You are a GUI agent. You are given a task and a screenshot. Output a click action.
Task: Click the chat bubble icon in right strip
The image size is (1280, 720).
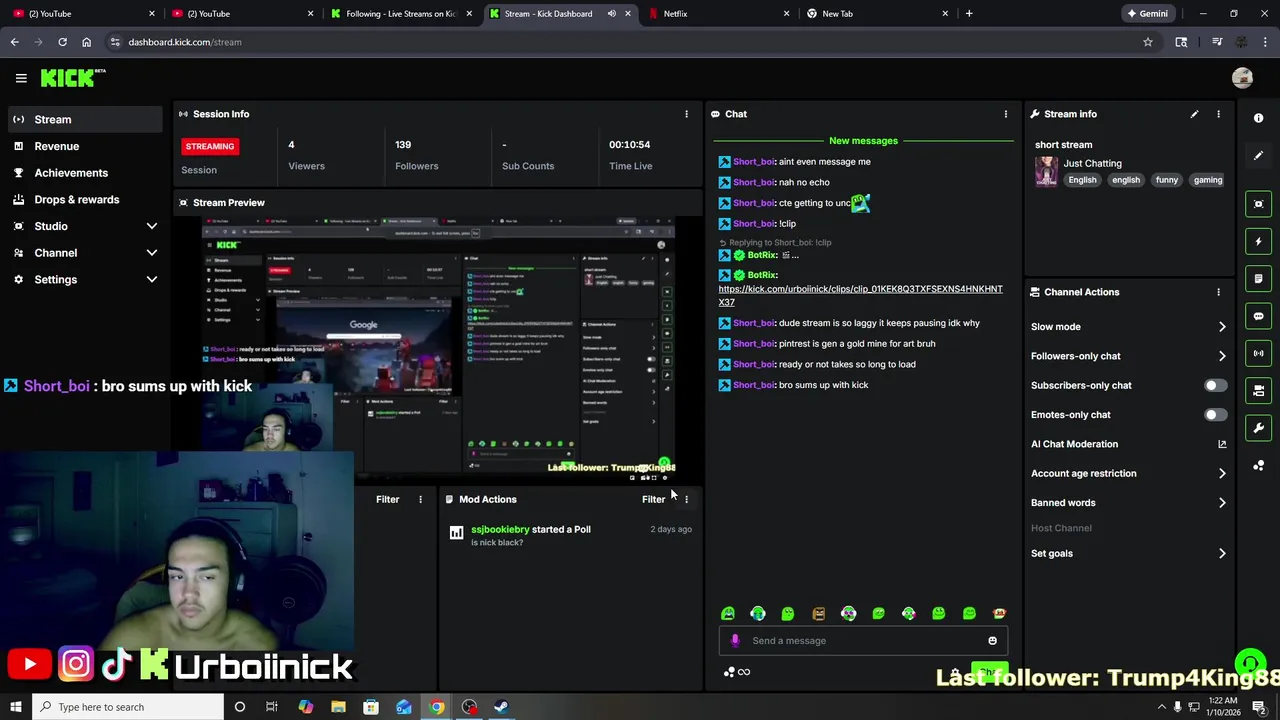(1258, 316)
